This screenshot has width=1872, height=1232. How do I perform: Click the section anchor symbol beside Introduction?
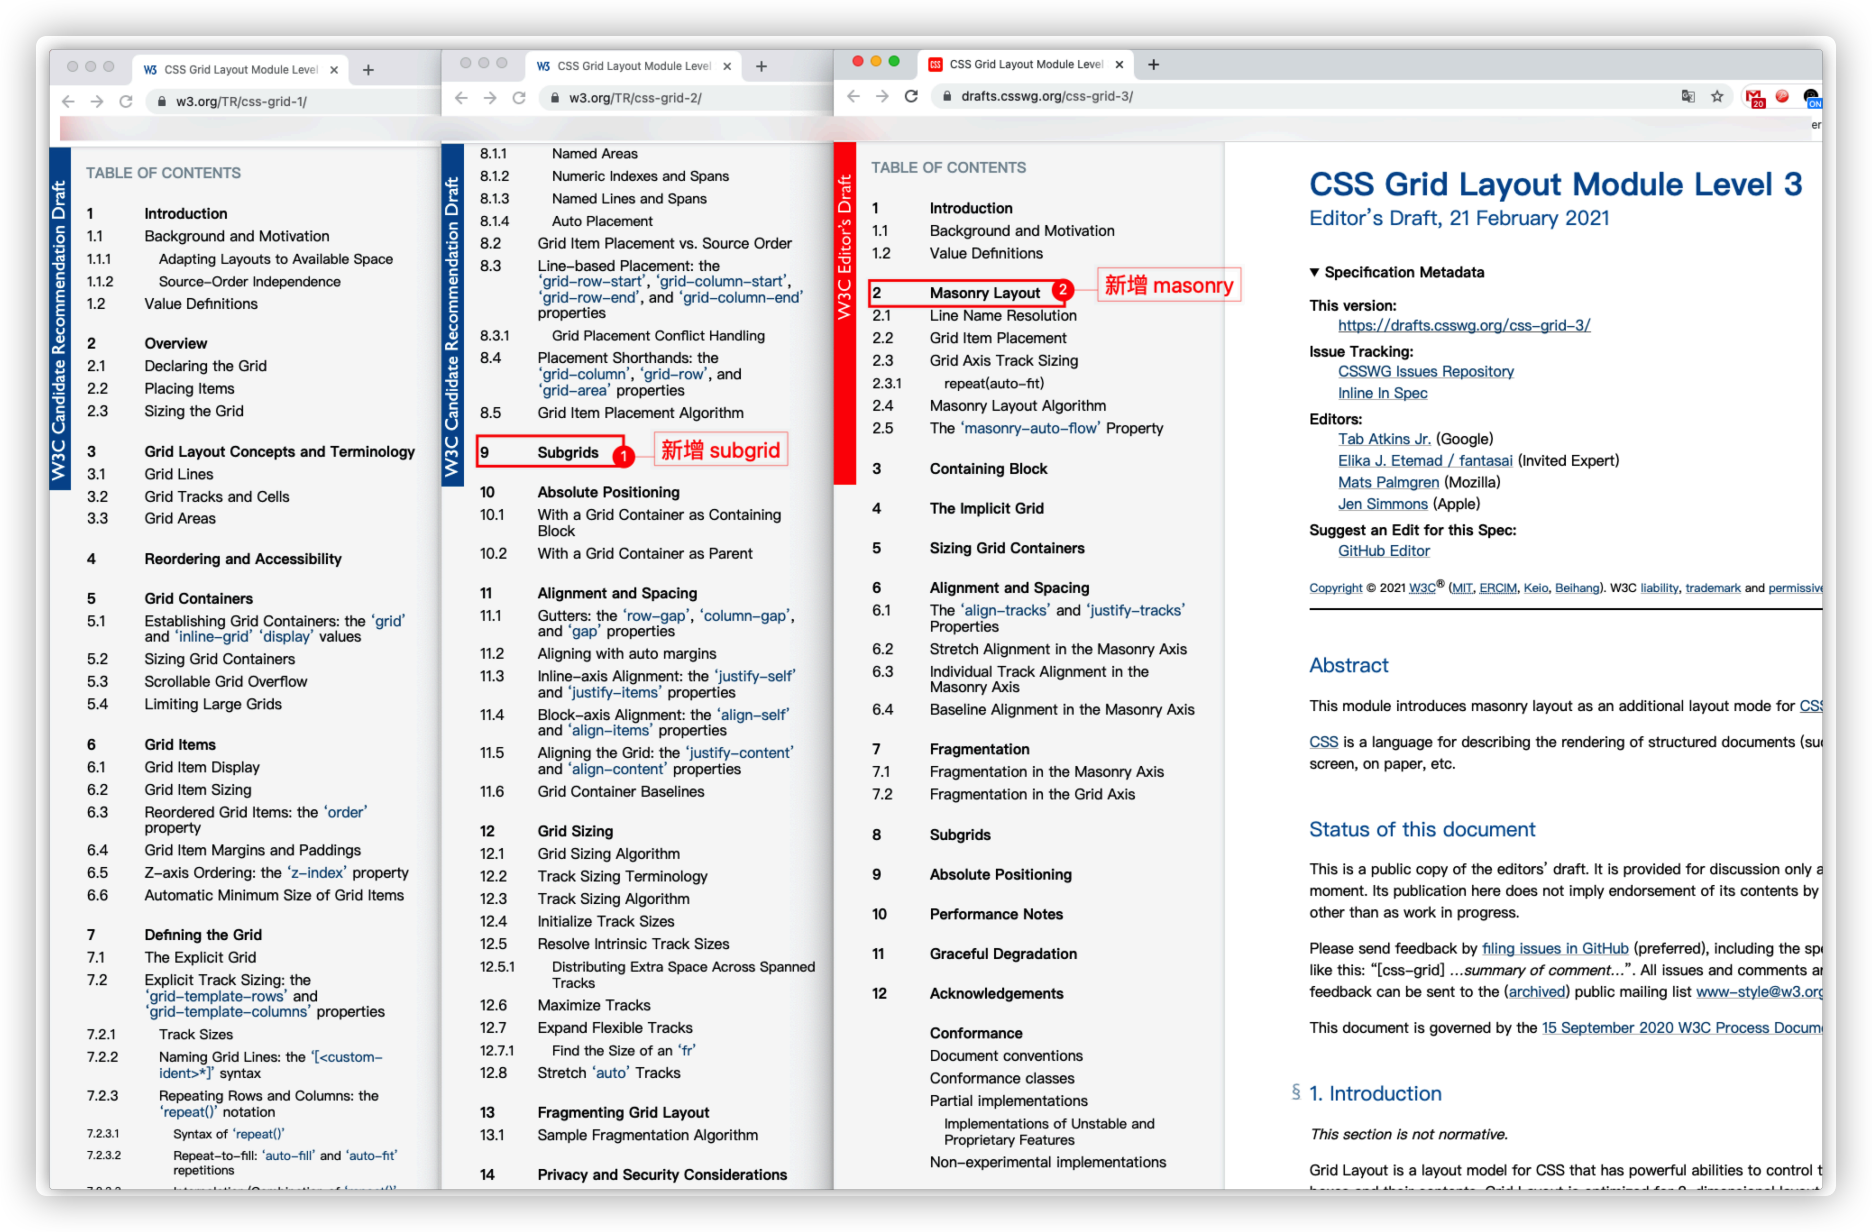1296,1092
